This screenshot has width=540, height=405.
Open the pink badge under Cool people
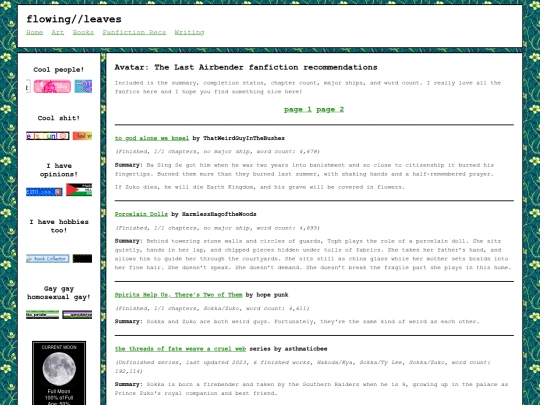(x=52, y=86)
